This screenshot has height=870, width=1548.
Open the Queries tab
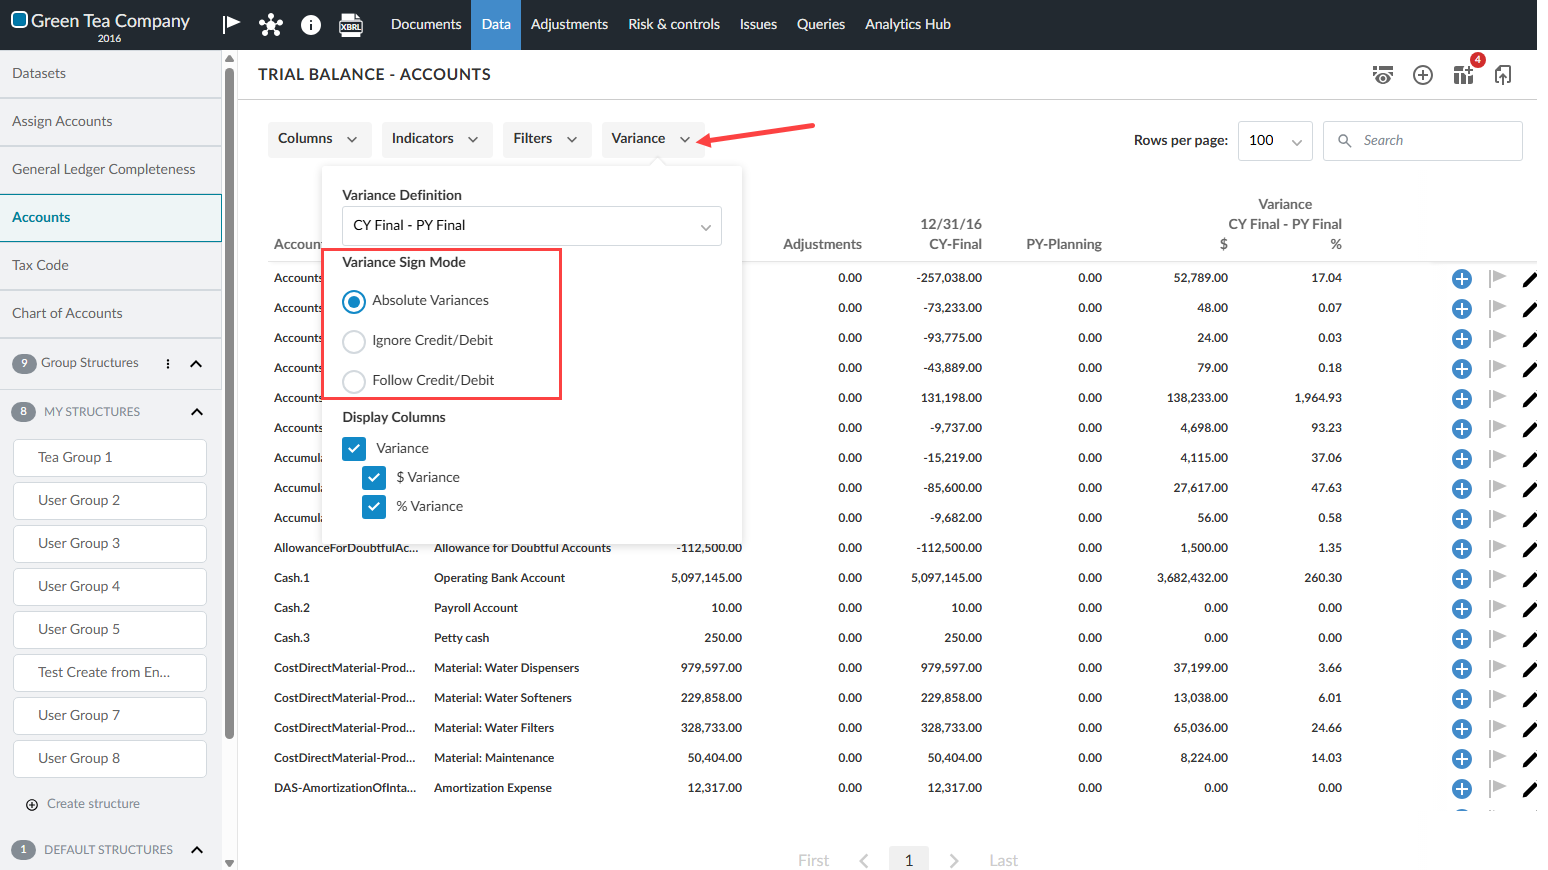[821, 24]
